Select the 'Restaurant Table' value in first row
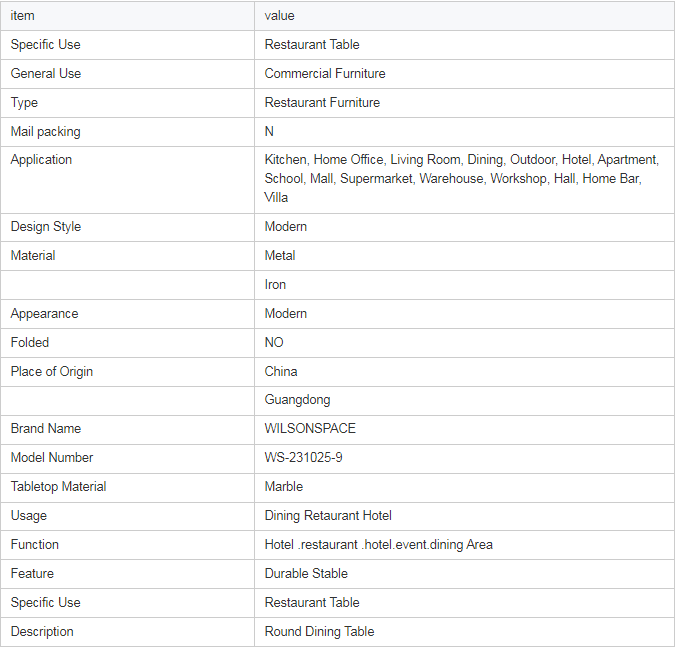Screen dimensions: 676x648 311,45
